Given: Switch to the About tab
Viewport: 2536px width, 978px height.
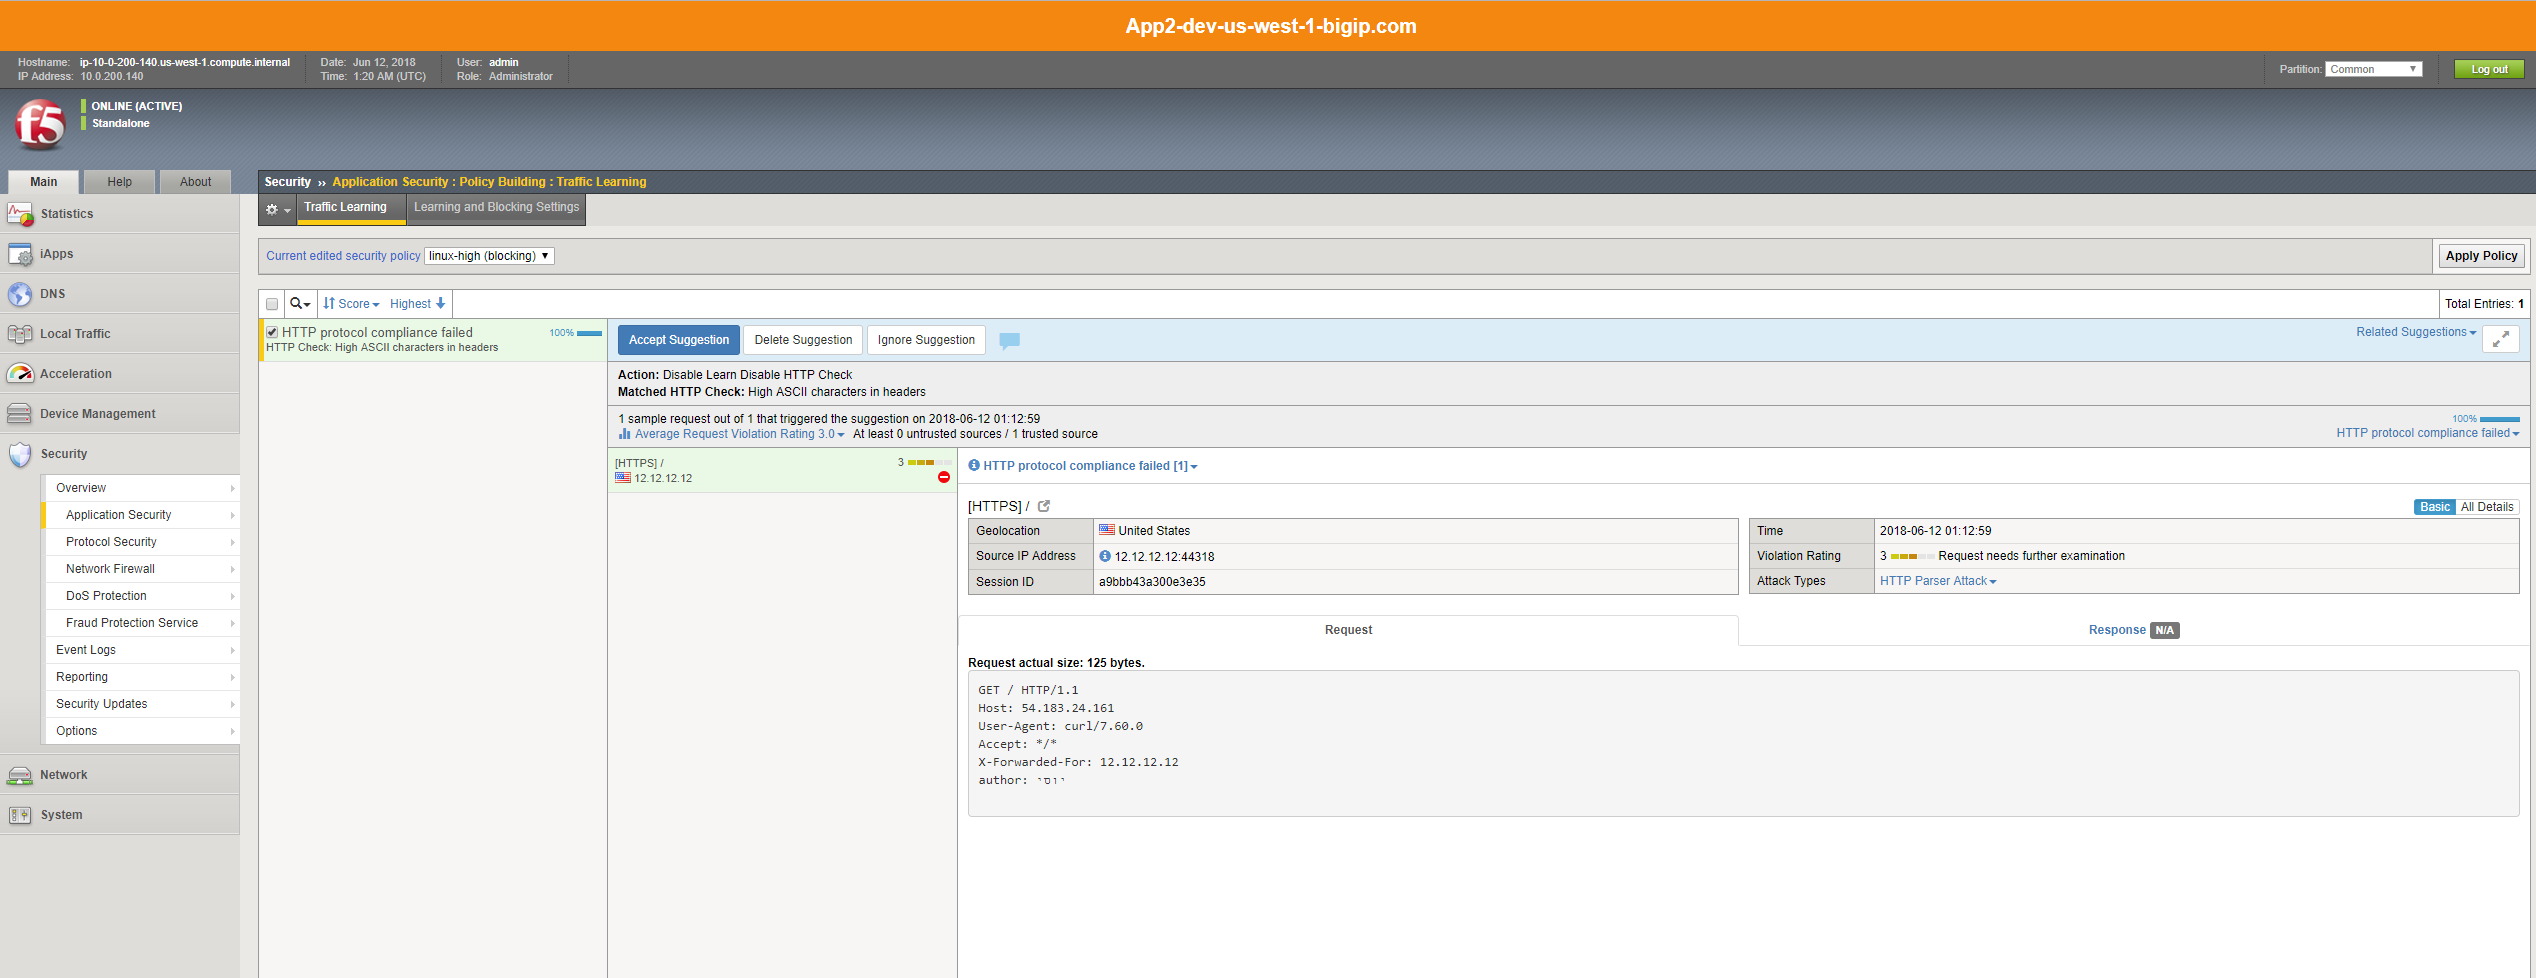Looking at the screenshot, I should pyautogui.click(x=196, y=182).
